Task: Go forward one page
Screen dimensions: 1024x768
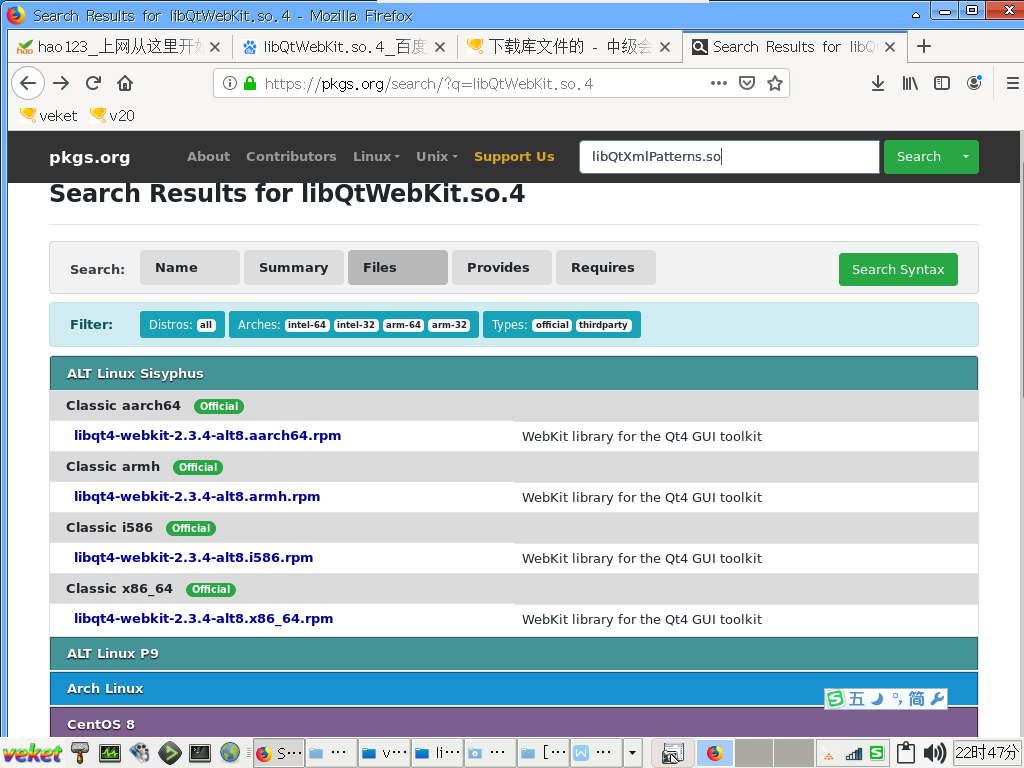Action: (61, 84)
